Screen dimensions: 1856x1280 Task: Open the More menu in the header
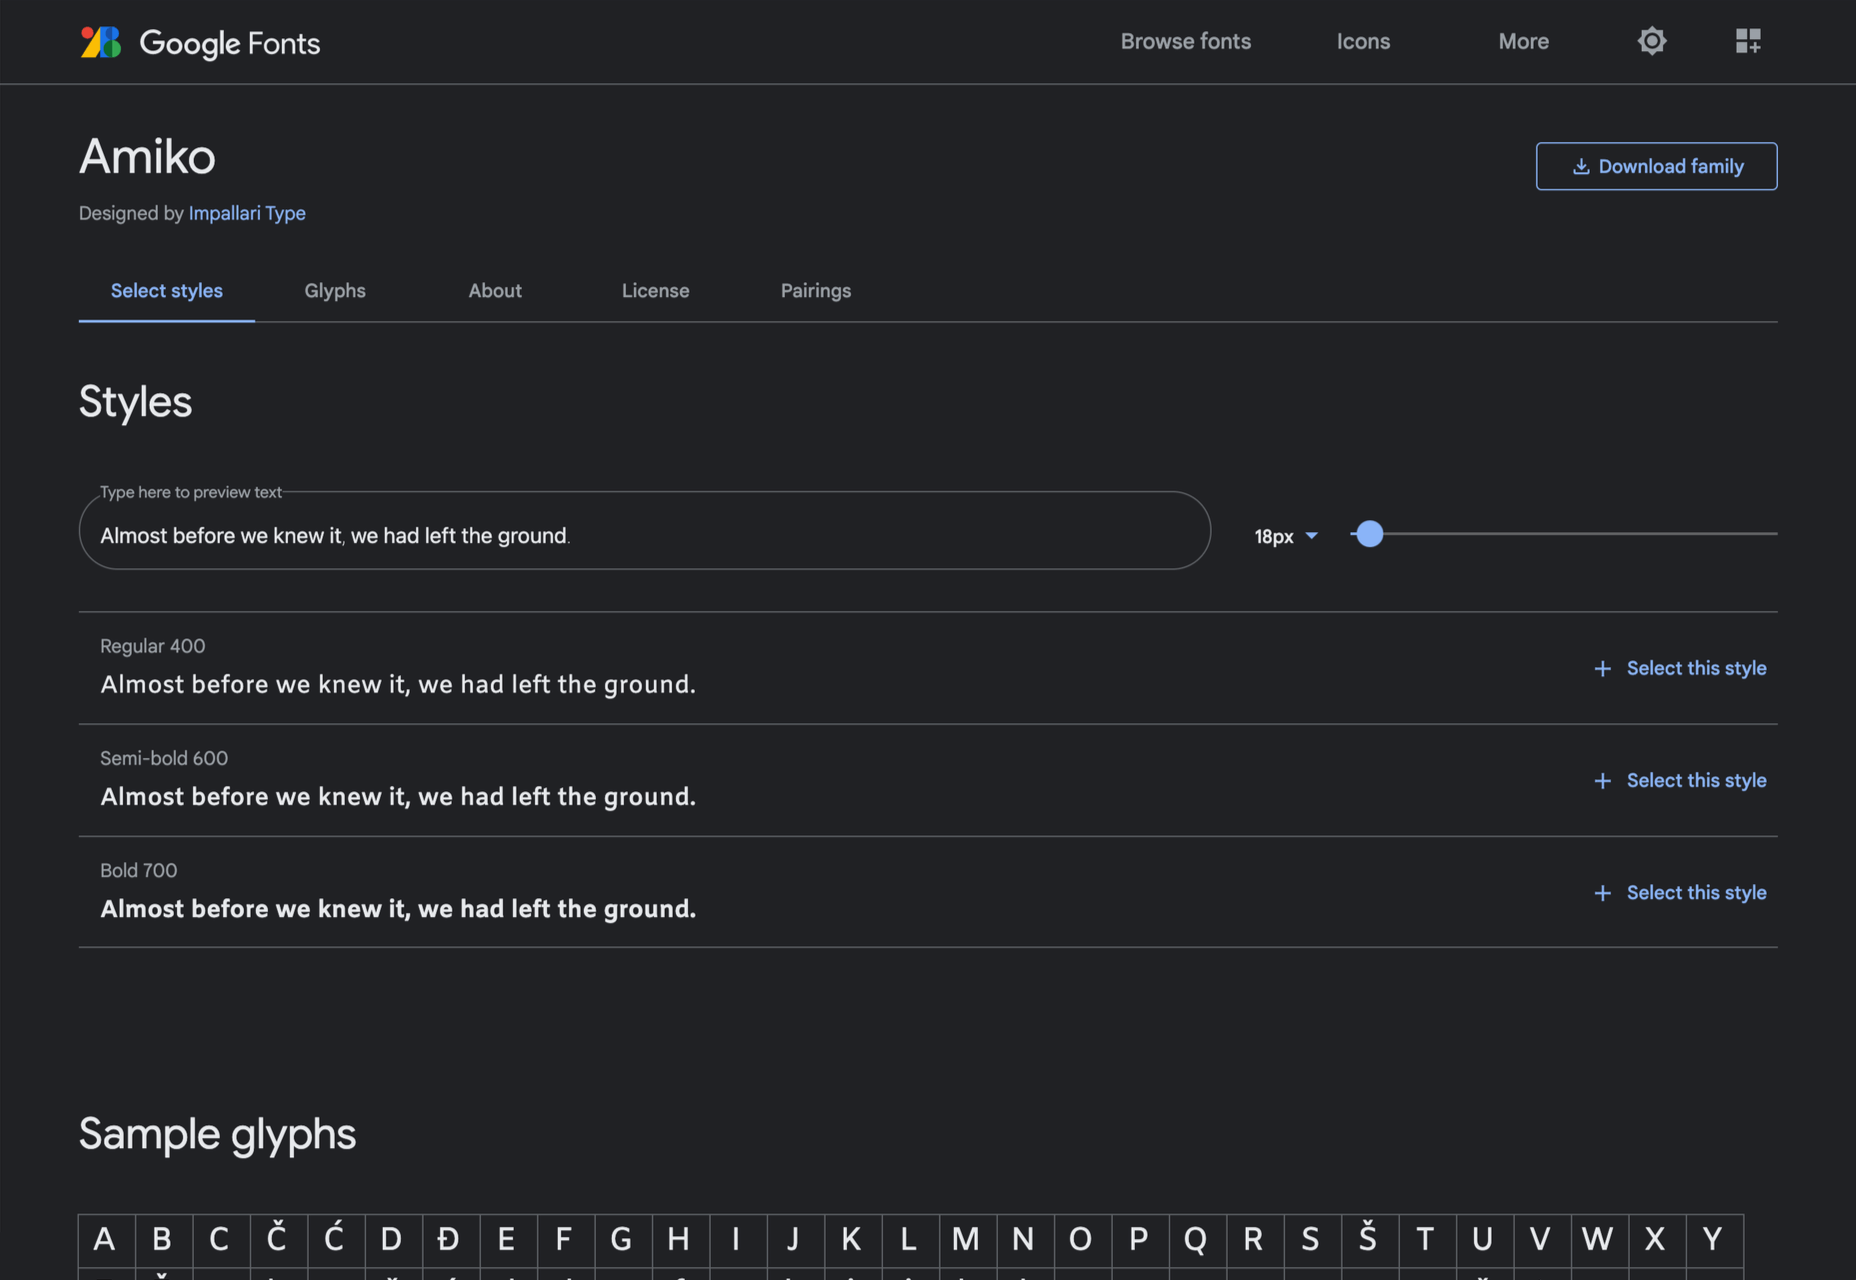[1523, 41]
